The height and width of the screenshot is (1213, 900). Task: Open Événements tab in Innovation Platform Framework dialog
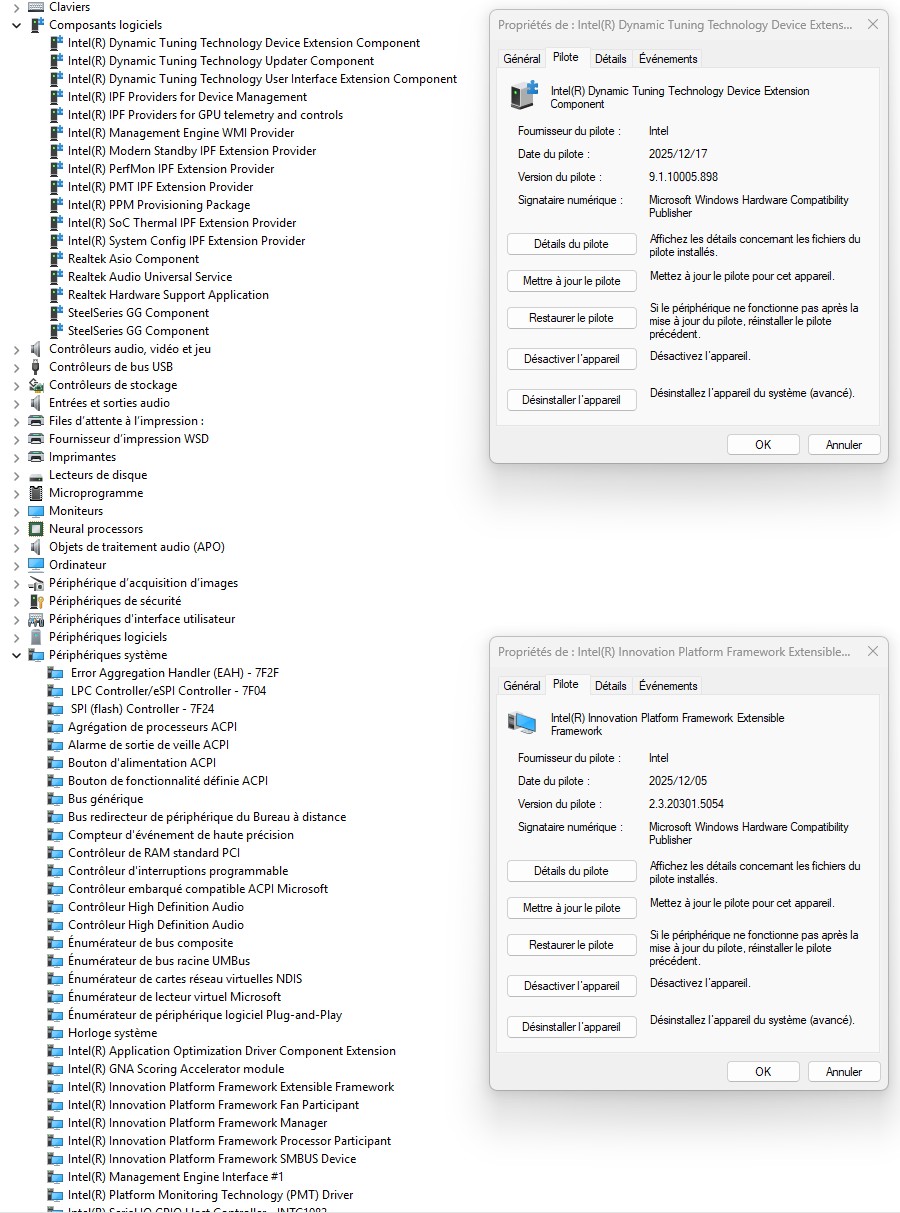coord(668,686)
